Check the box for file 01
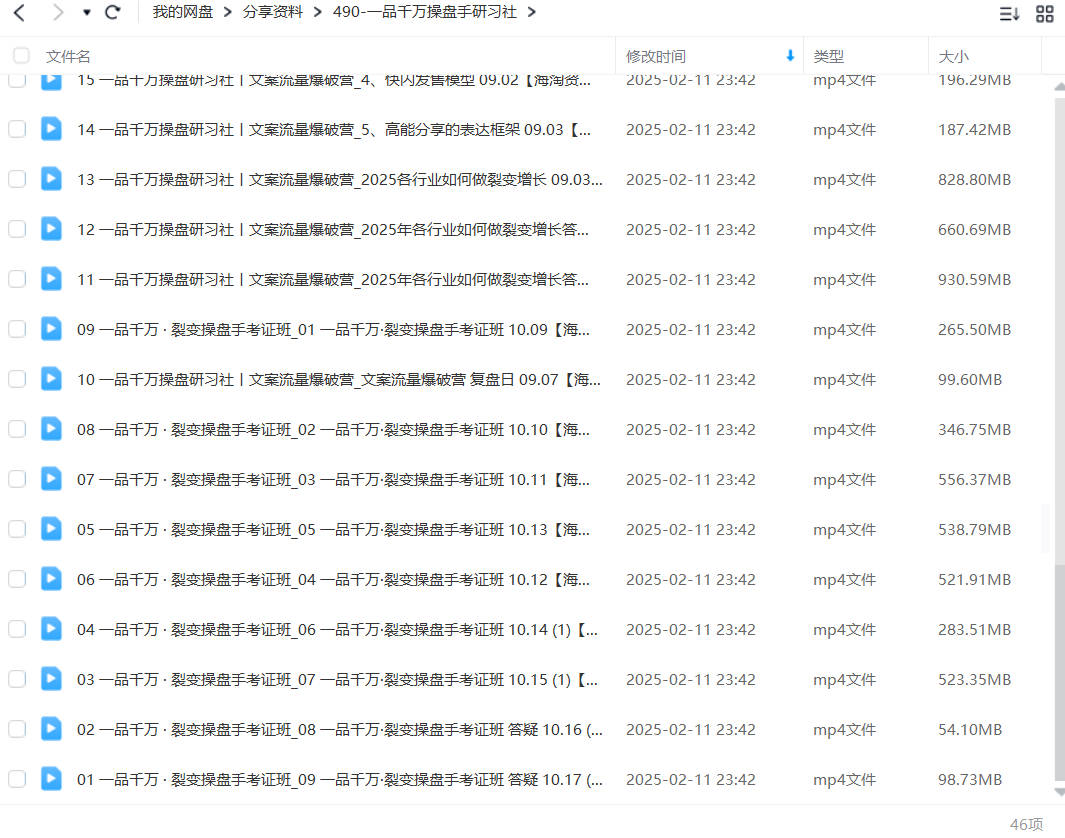1065x838 pixels. (x=17, y=779)
